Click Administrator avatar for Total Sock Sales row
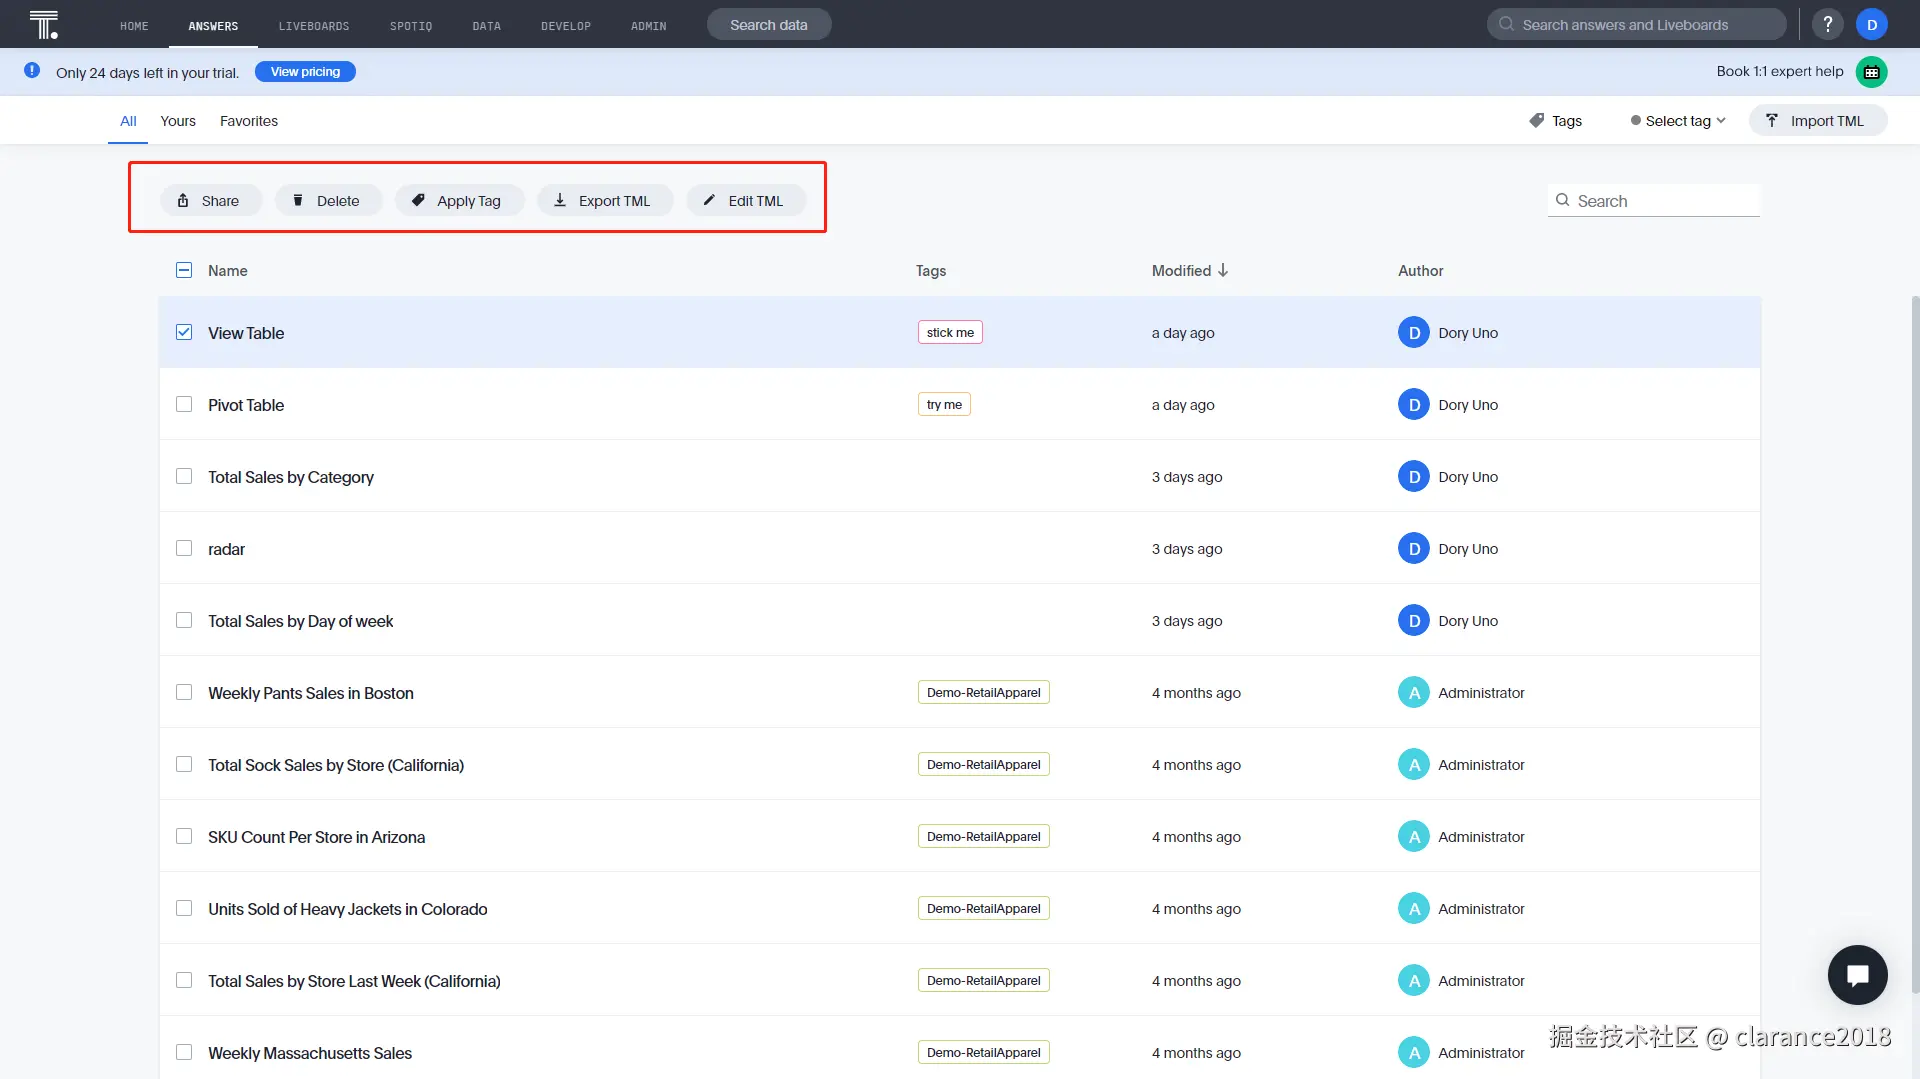Image resolution: width=1920 pixels, height=1079 pixels. (1414, 765)
